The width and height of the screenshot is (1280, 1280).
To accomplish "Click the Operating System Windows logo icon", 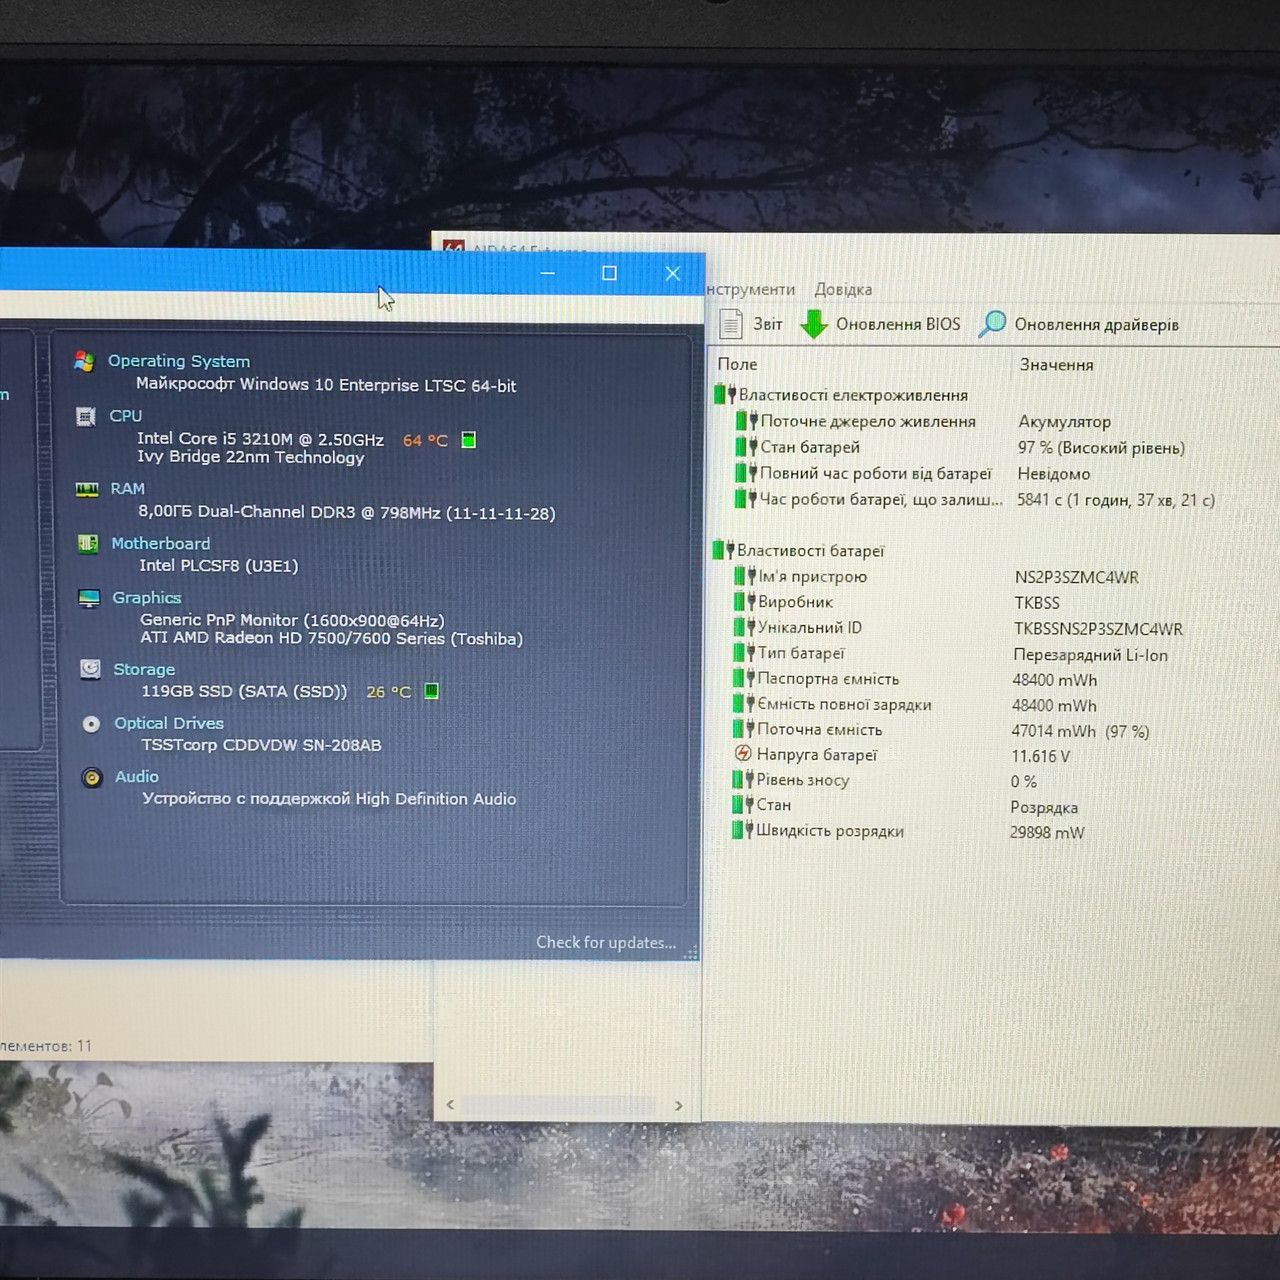I will 85,361.
